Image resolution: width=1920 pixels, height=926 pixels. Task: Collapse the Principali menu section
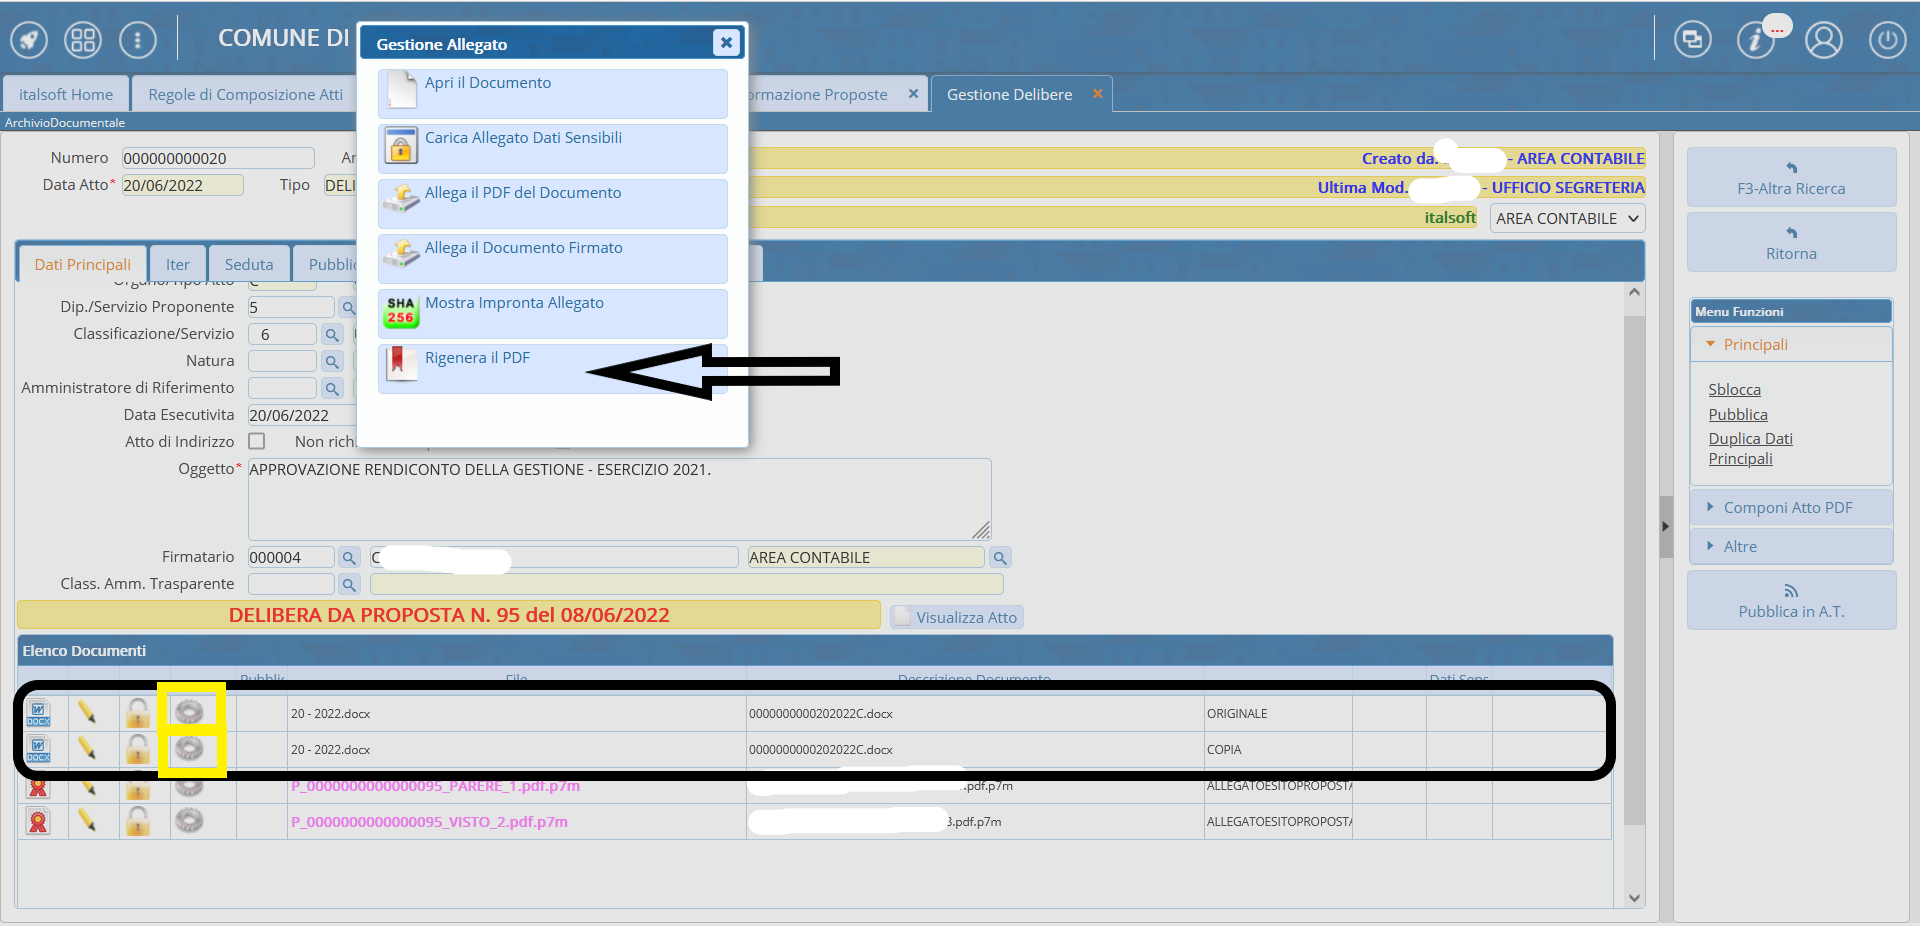(1754, 345)
